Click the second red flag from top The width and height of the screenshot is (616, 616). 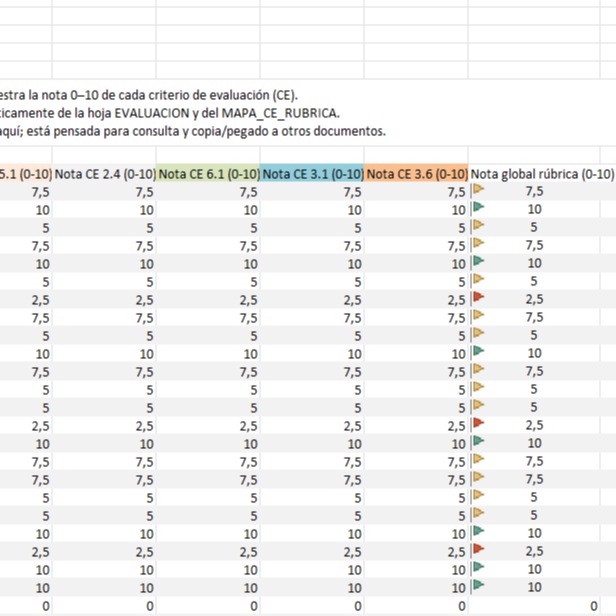tap(478, 425)
